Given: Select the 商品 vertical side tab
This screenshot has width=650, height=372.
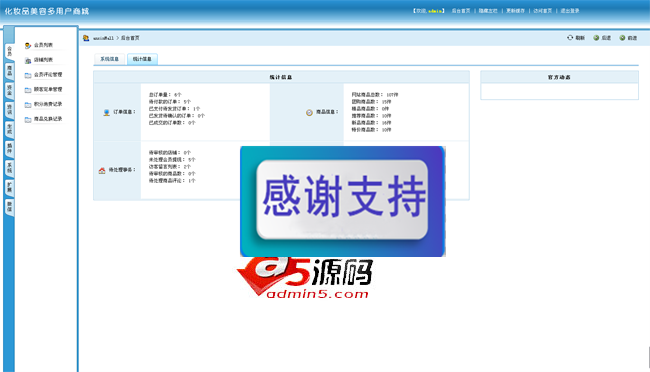Looking at the screenshot, I should pos(10,71).
